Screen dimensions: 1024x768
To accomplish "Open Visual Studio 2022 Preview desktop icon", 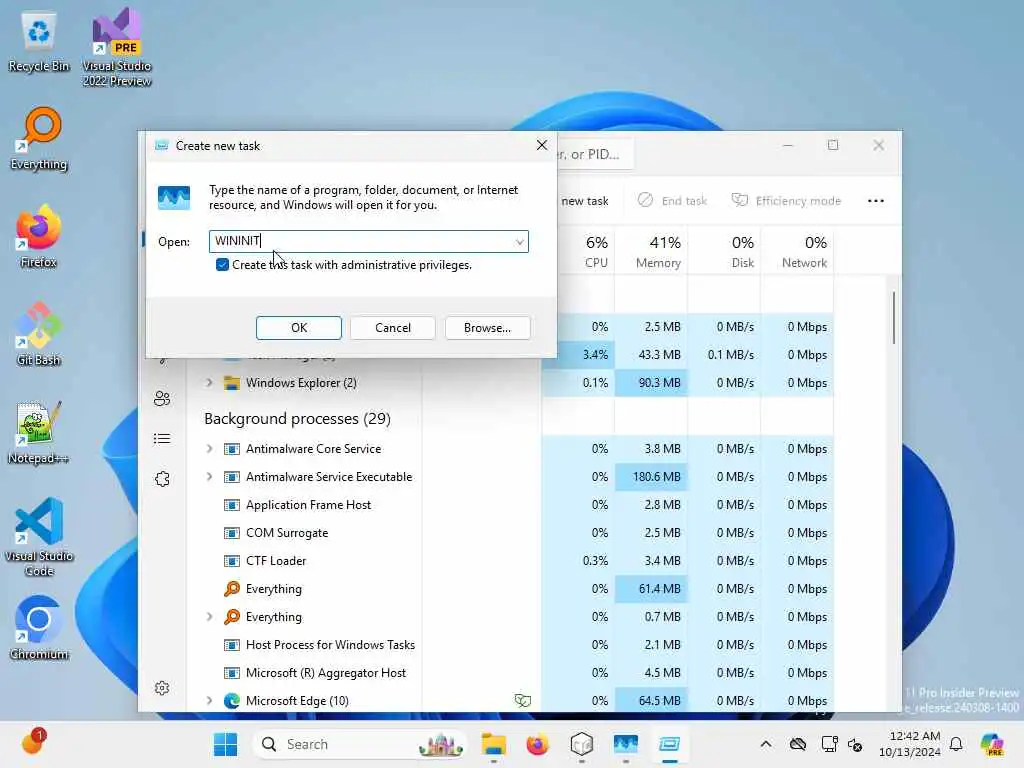I will coord(117,47).
